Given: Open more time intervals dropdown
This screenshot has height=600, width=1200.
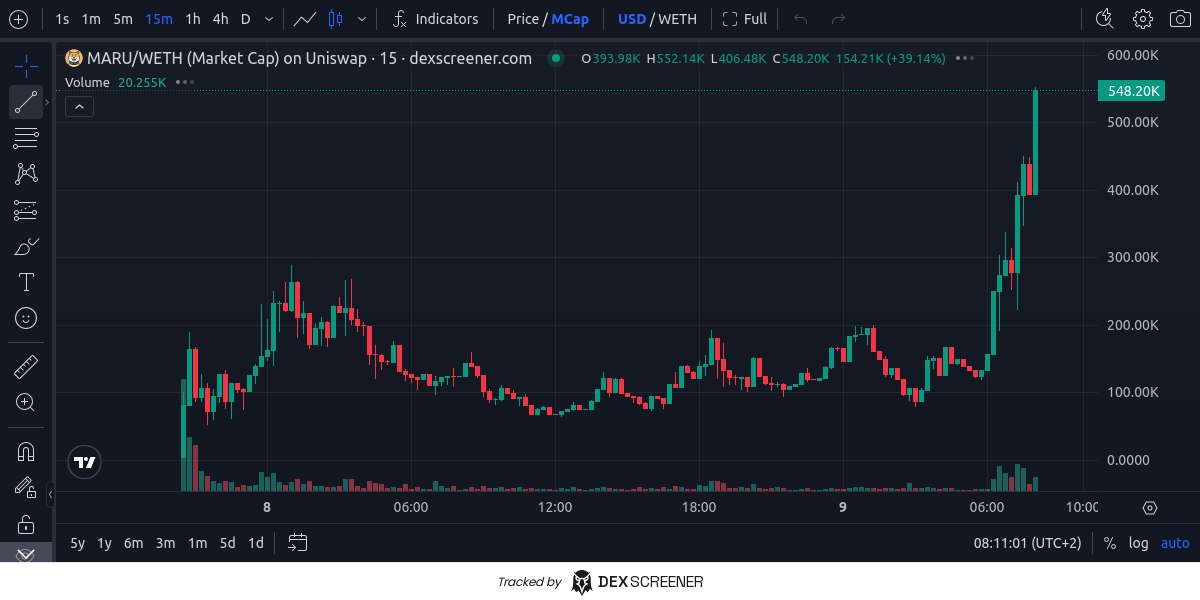Looking at the screenshot, I should point(269,18).
